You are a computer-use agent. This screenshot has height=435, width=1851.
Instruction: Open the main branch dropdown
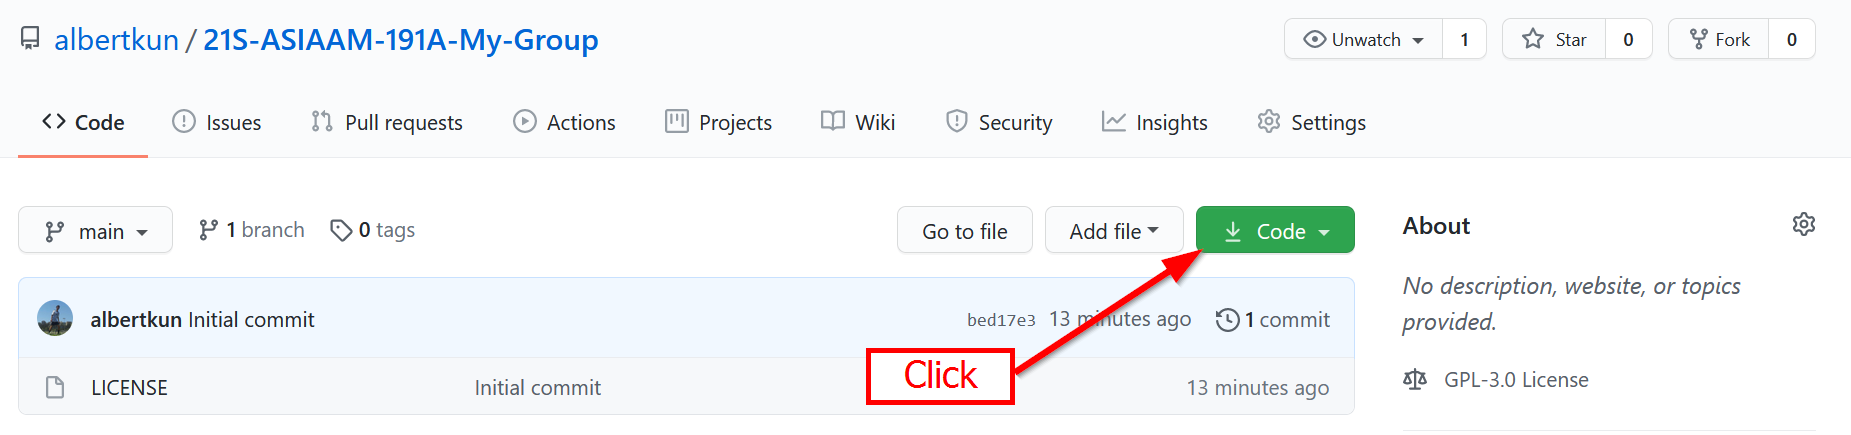point(96,231)
